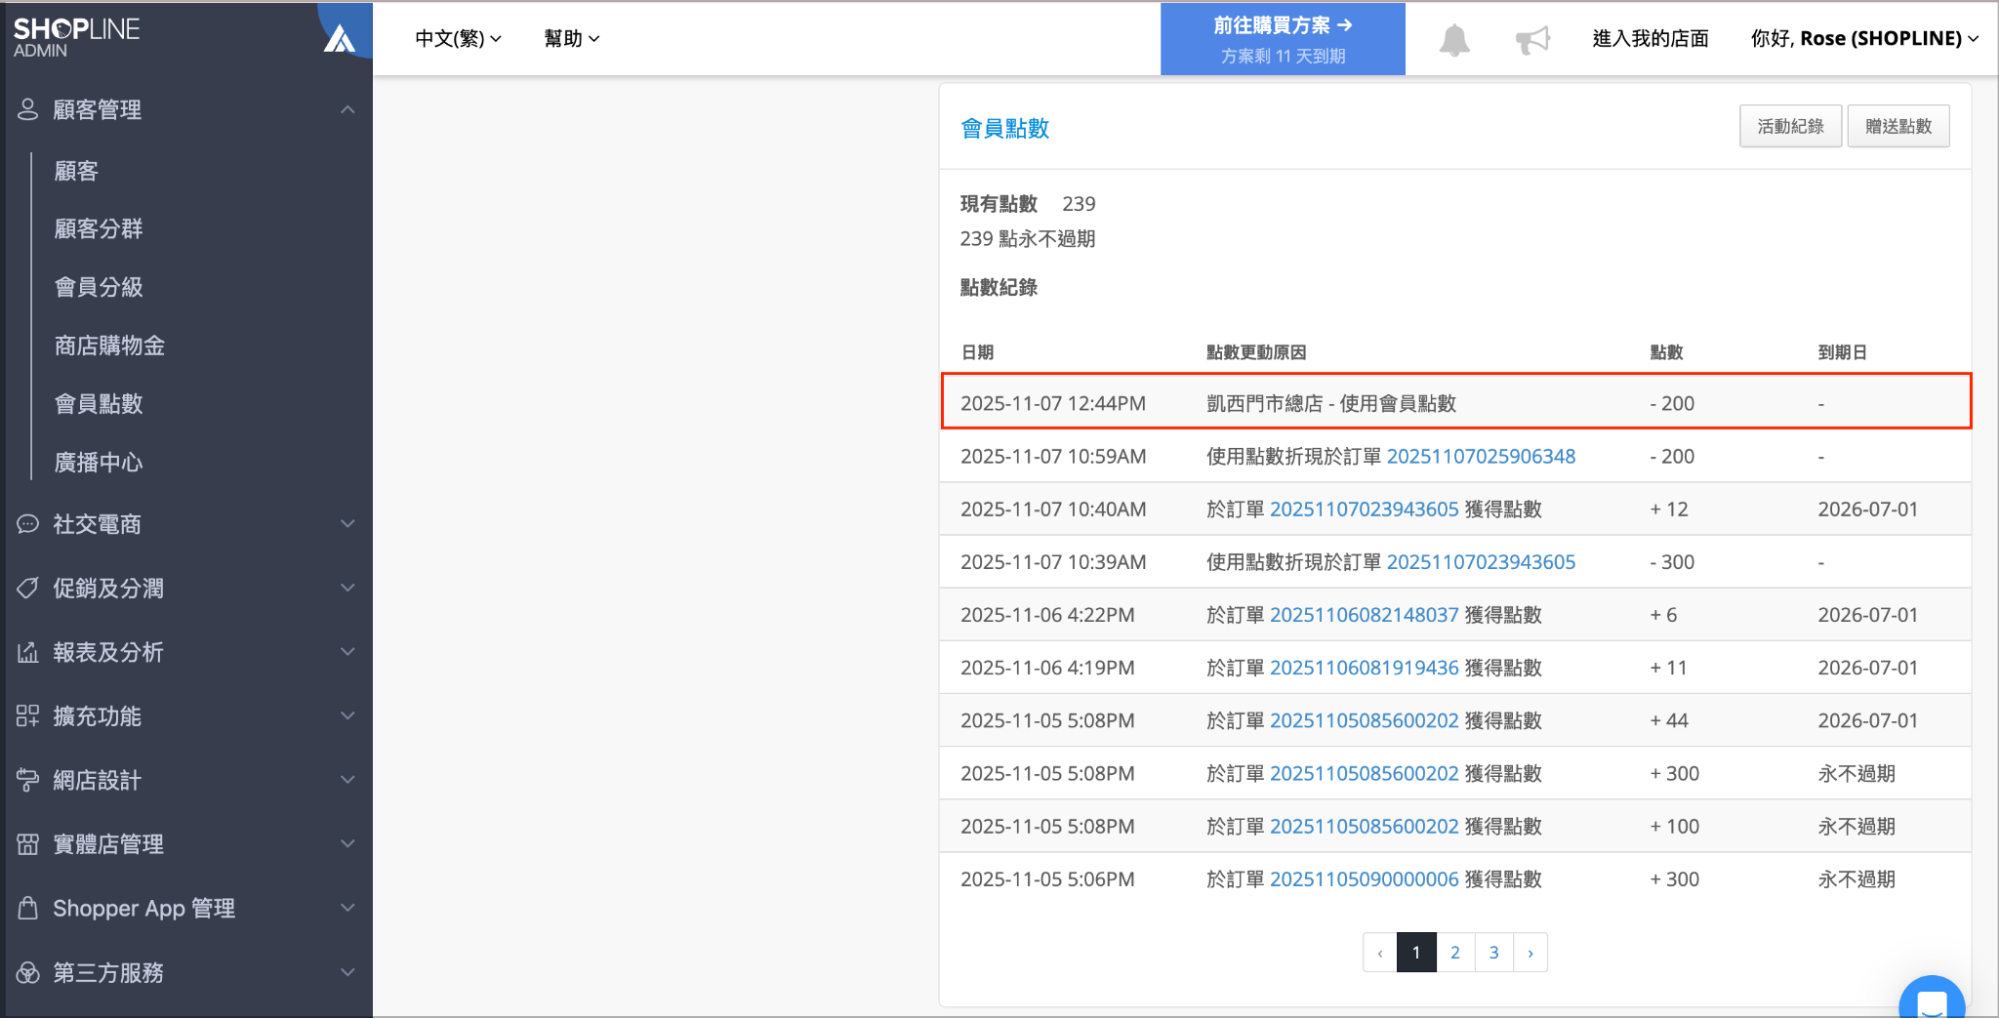Go to page 3 of points records
Image resolution: width=1999 pixels, height=1019 pixels.
(1494, 953)
